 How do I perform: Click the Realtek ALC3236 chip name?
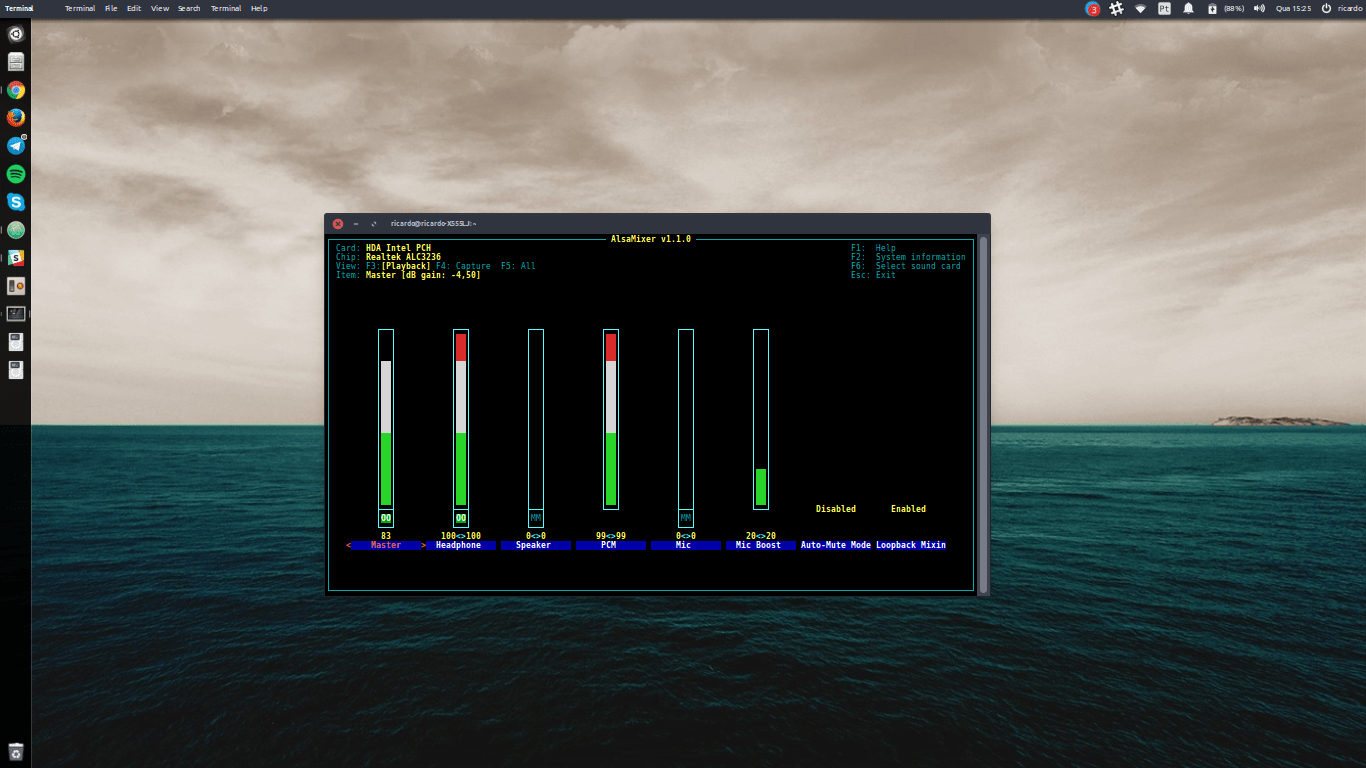tap(403, 257)
